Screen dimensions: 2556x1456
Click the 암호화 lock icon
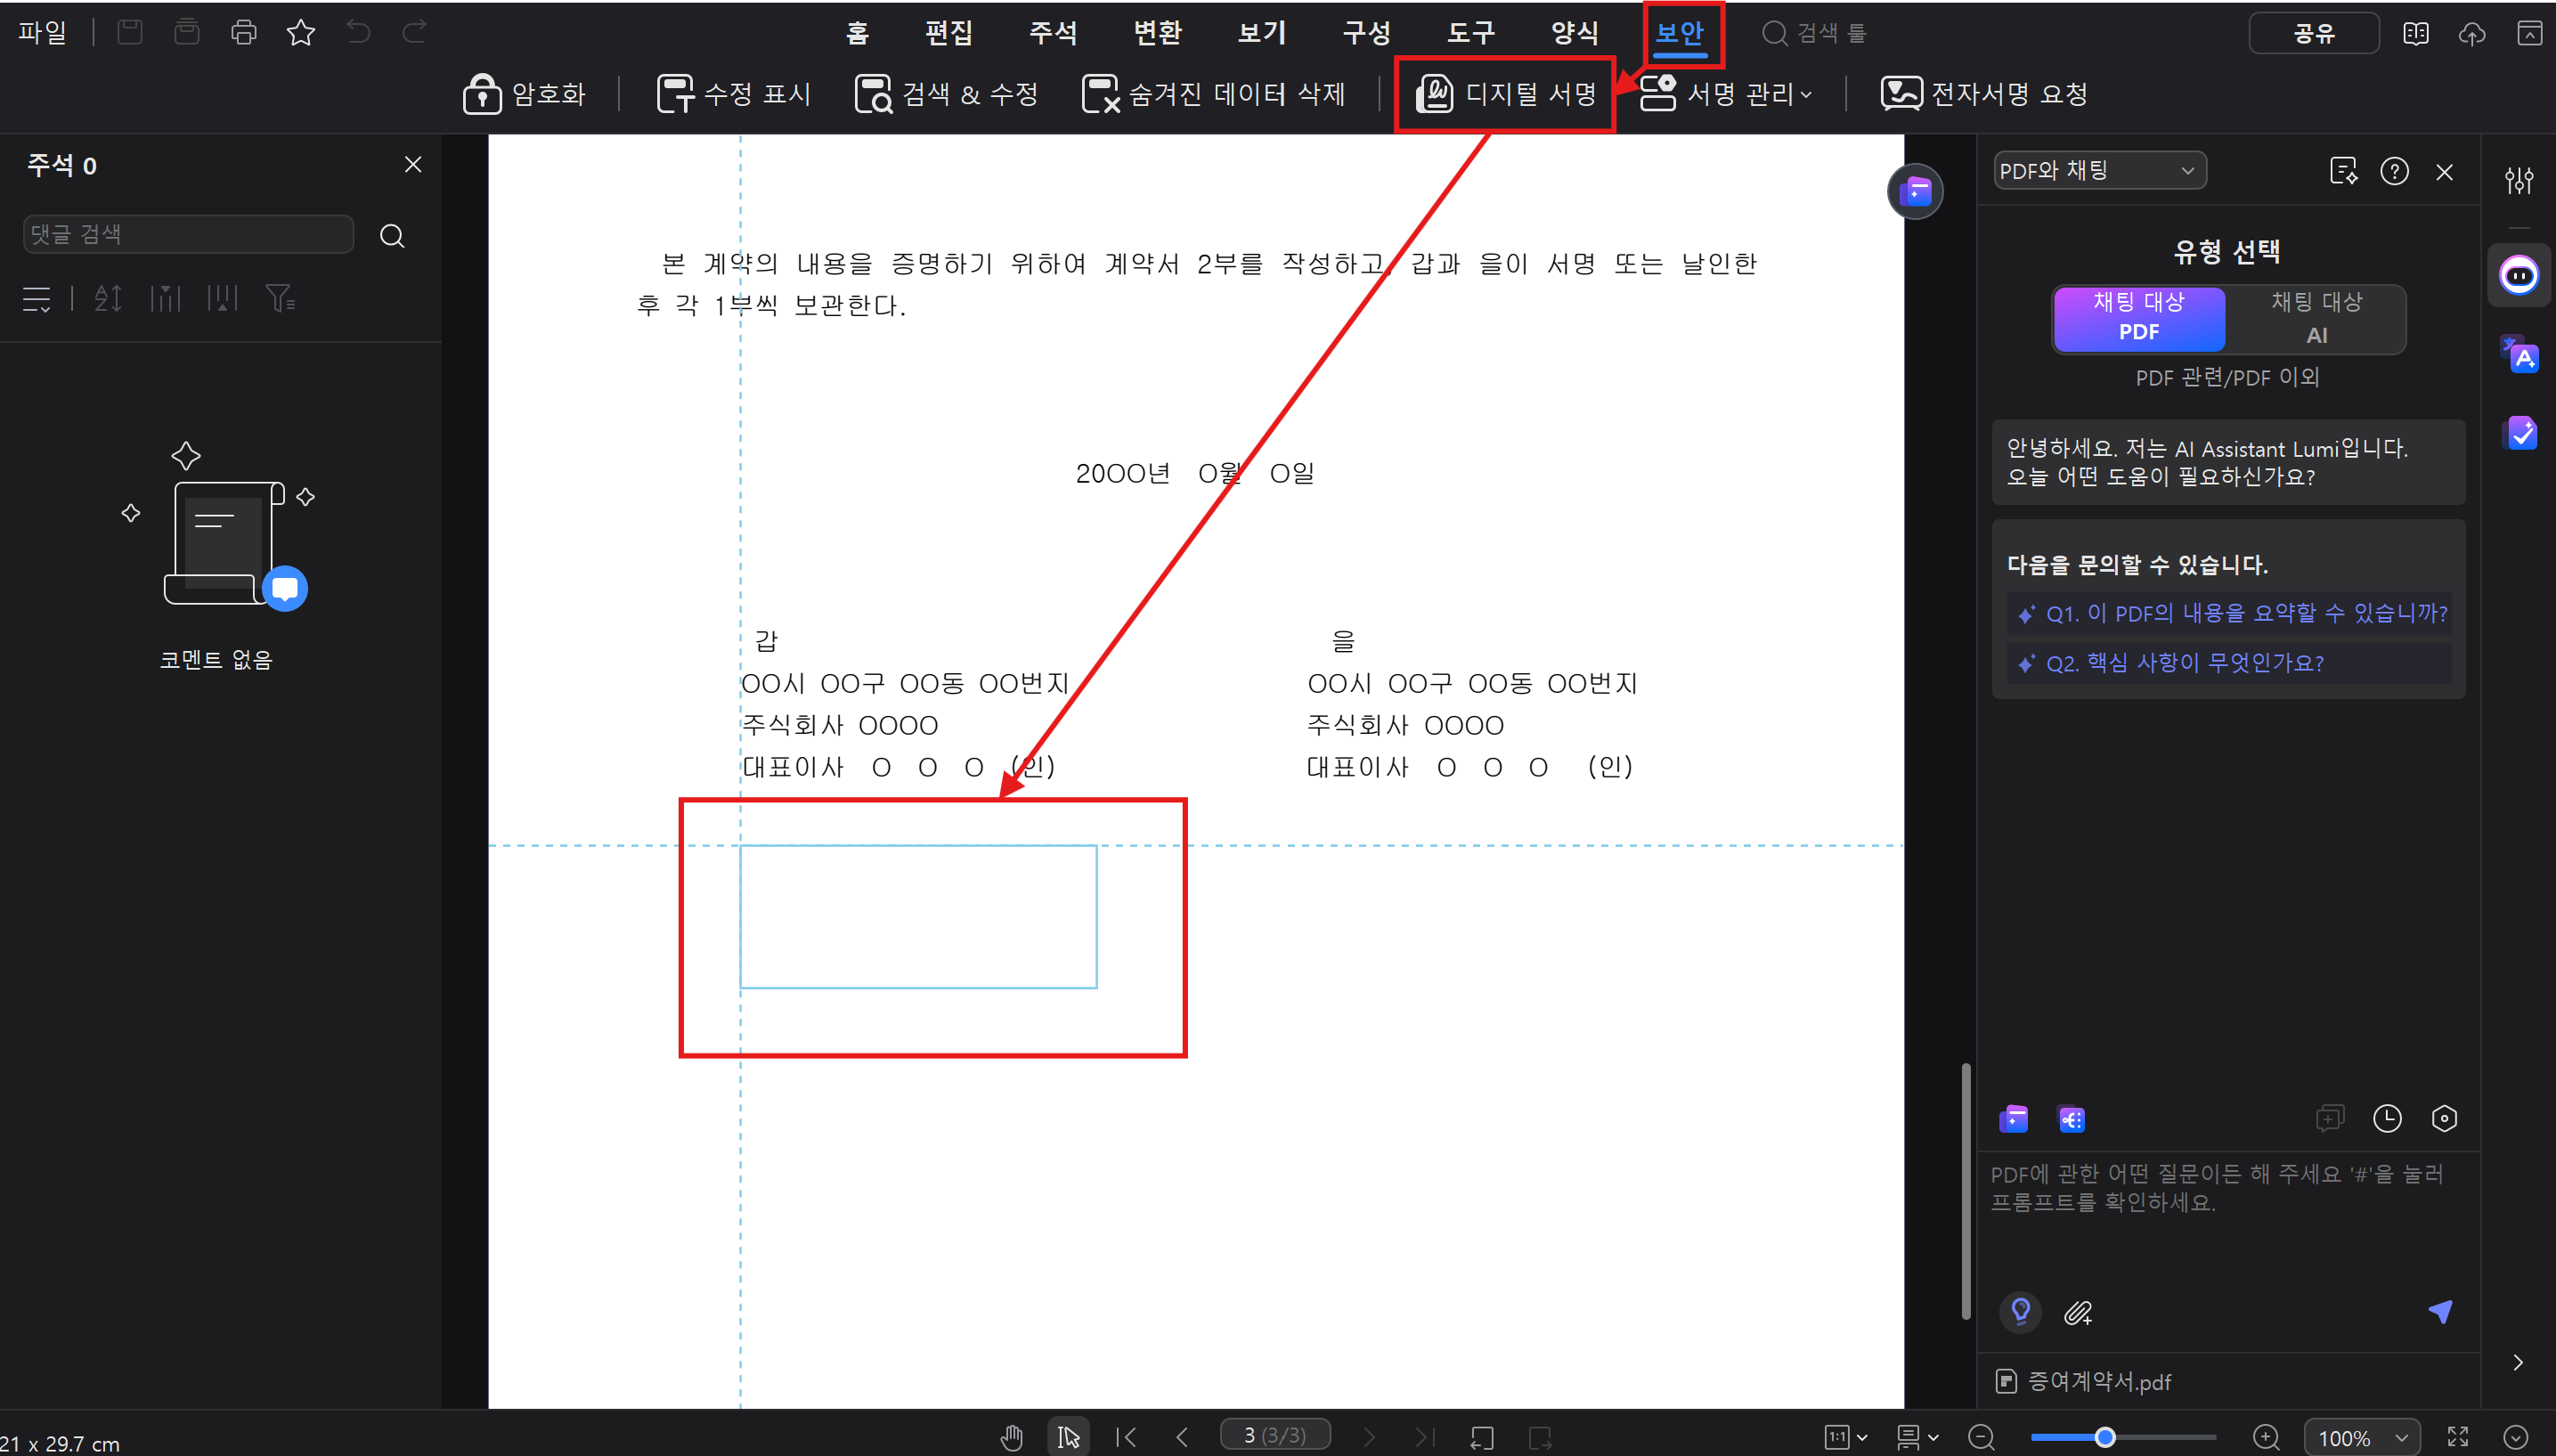[x=482, y=94]
